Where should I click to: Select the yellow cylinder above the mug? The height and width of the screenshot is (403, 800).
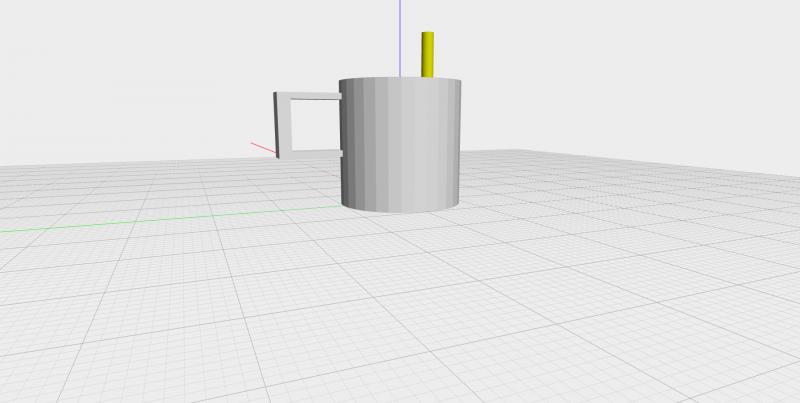(427, 55)
